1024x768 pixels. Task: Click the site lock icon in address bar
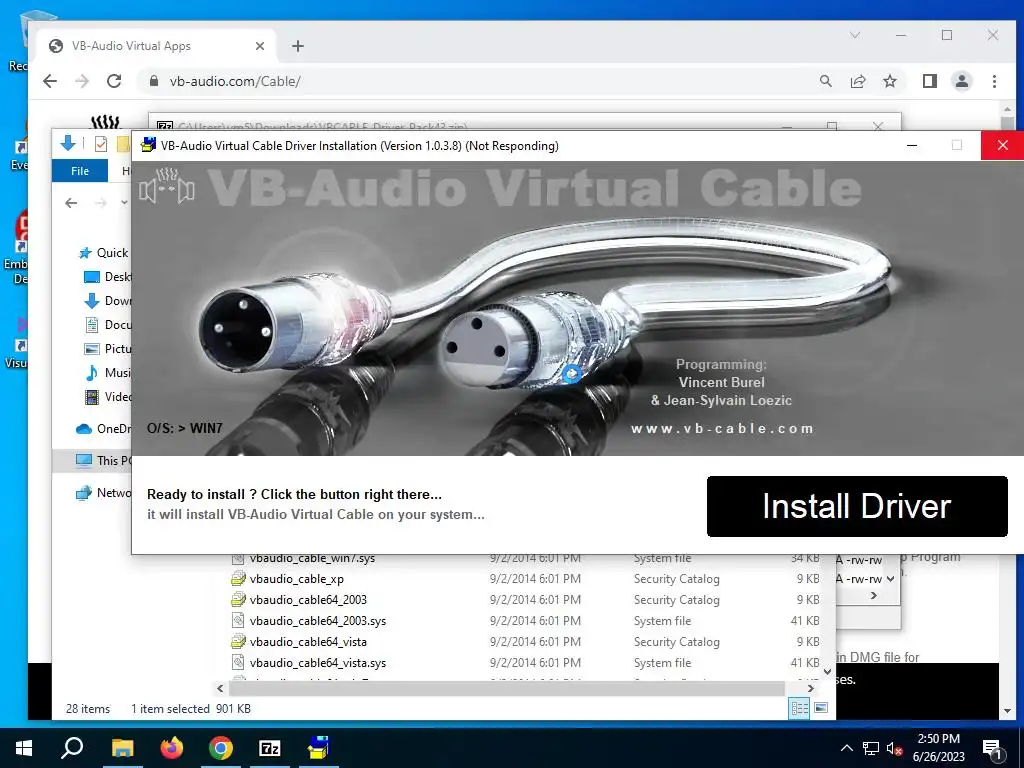(154, 81)
